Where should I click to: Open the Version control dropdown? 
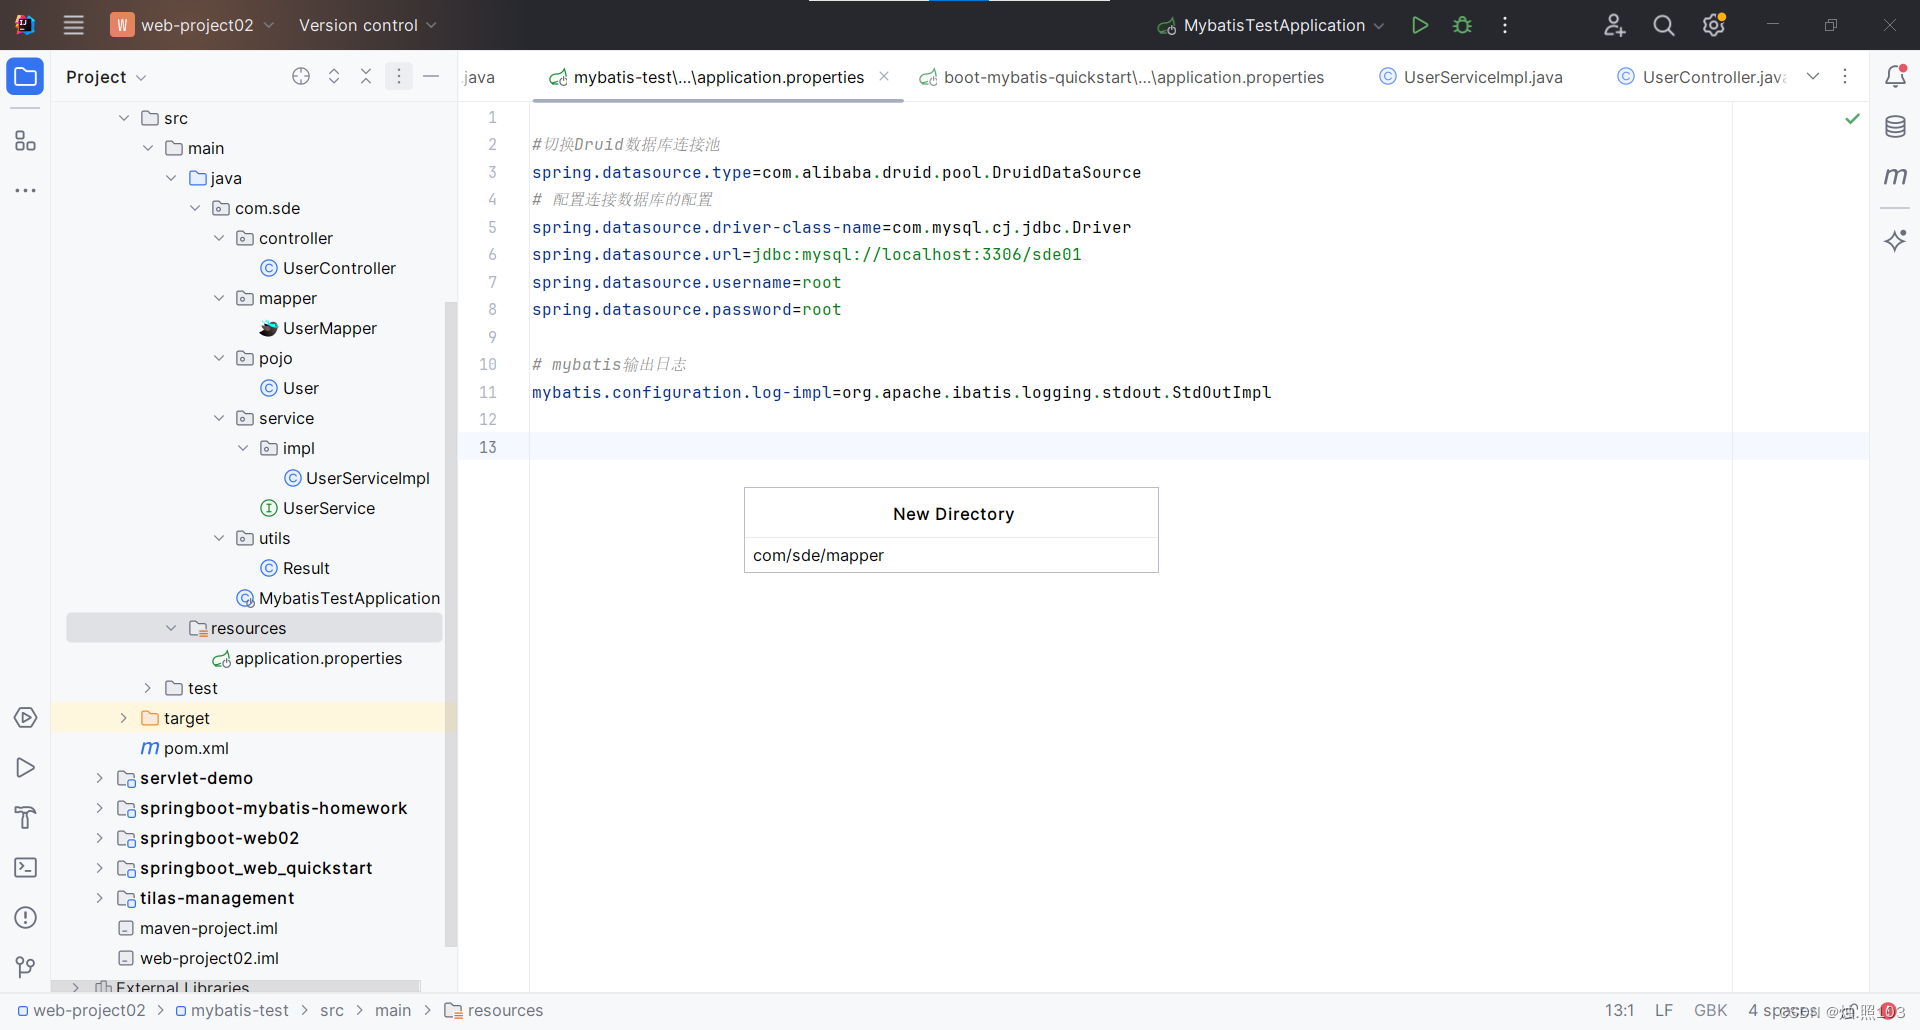click(x=367, y=25)
